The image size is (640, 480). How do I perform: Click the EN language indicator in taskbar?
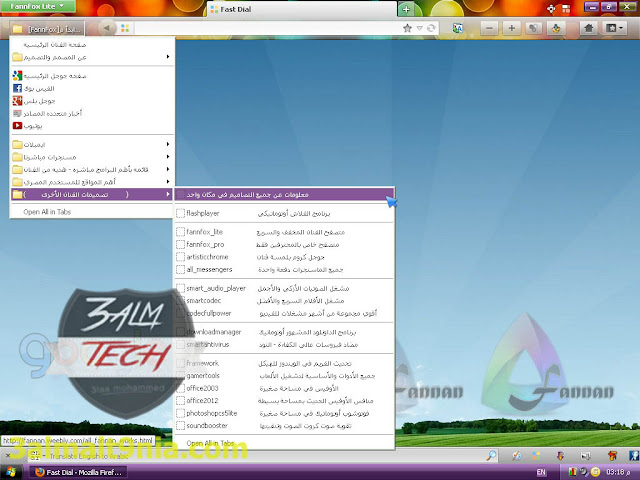(x=541, y=472)
